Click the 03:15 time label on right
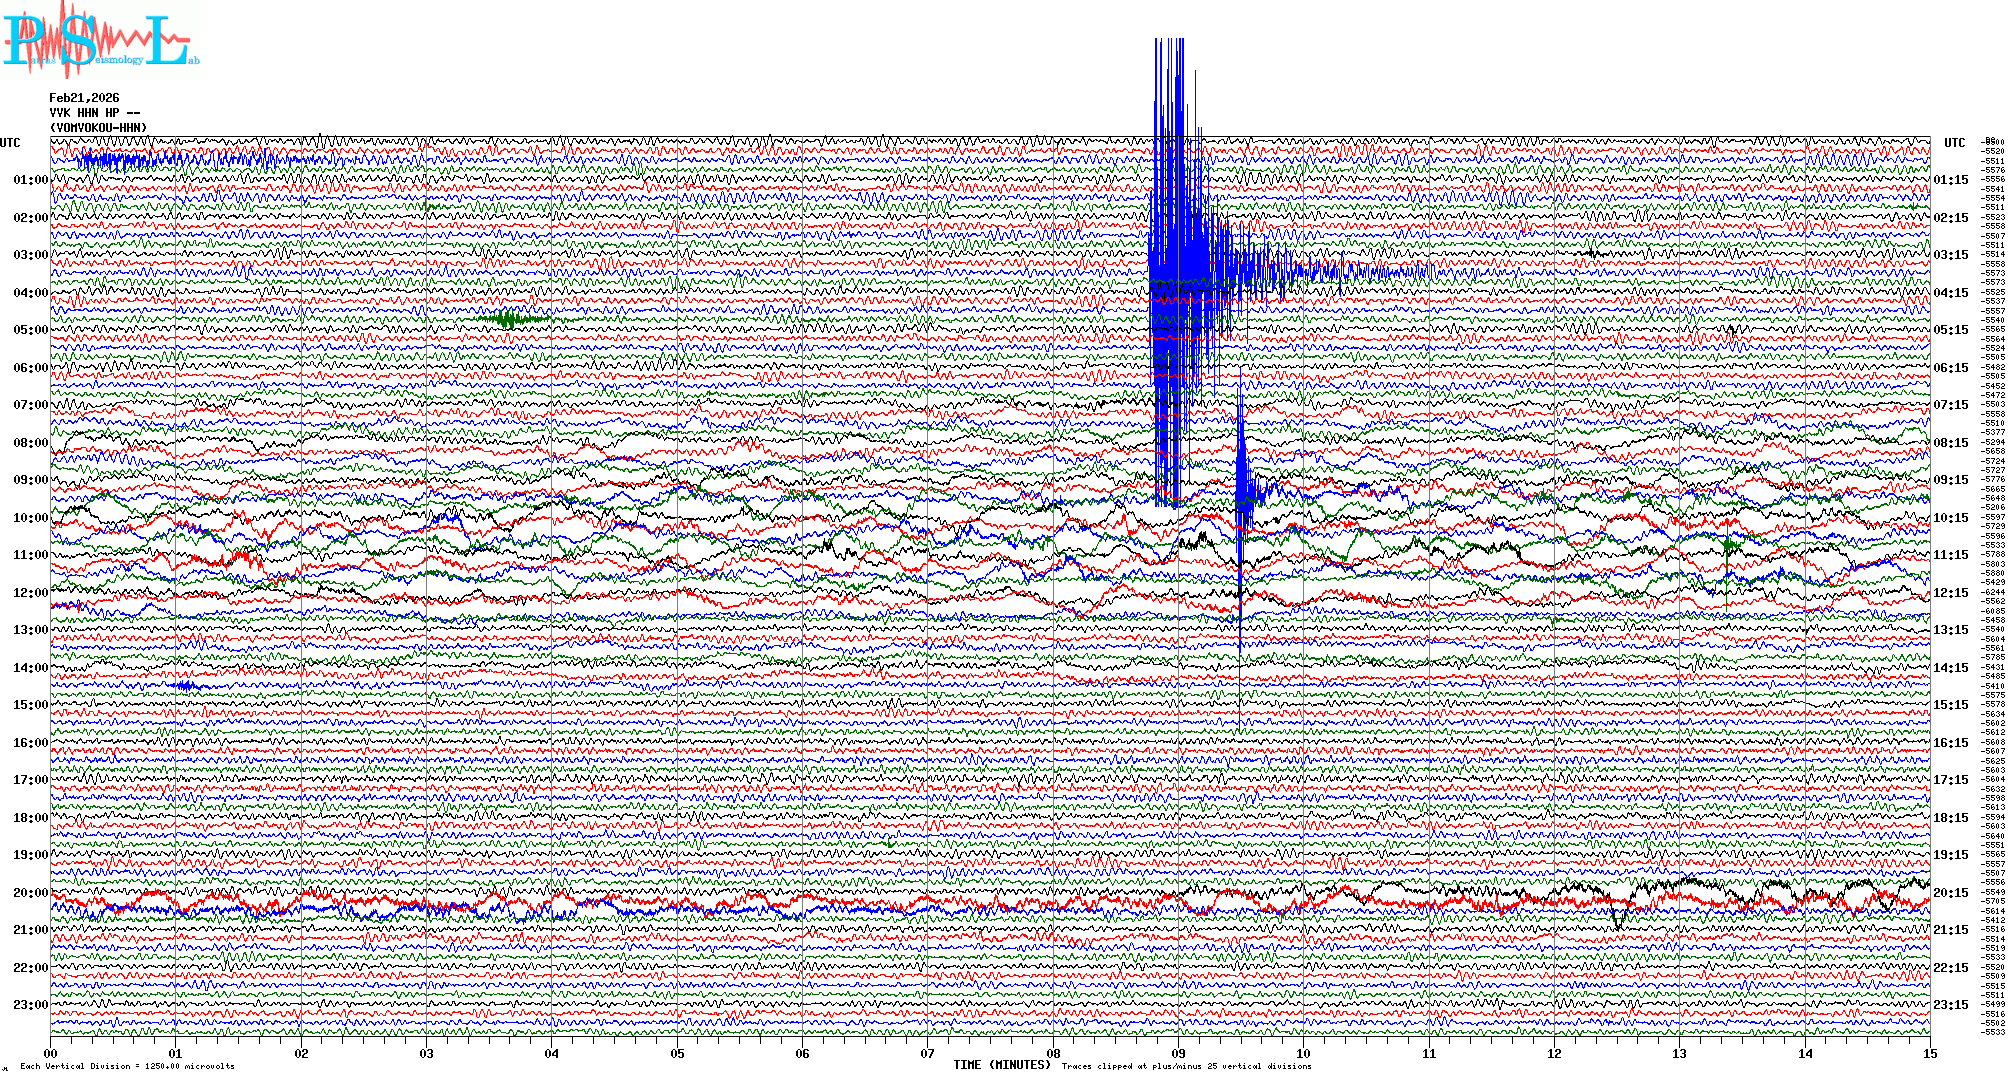Screen dimensions: 2010x1080 (x=1950, y=255)
